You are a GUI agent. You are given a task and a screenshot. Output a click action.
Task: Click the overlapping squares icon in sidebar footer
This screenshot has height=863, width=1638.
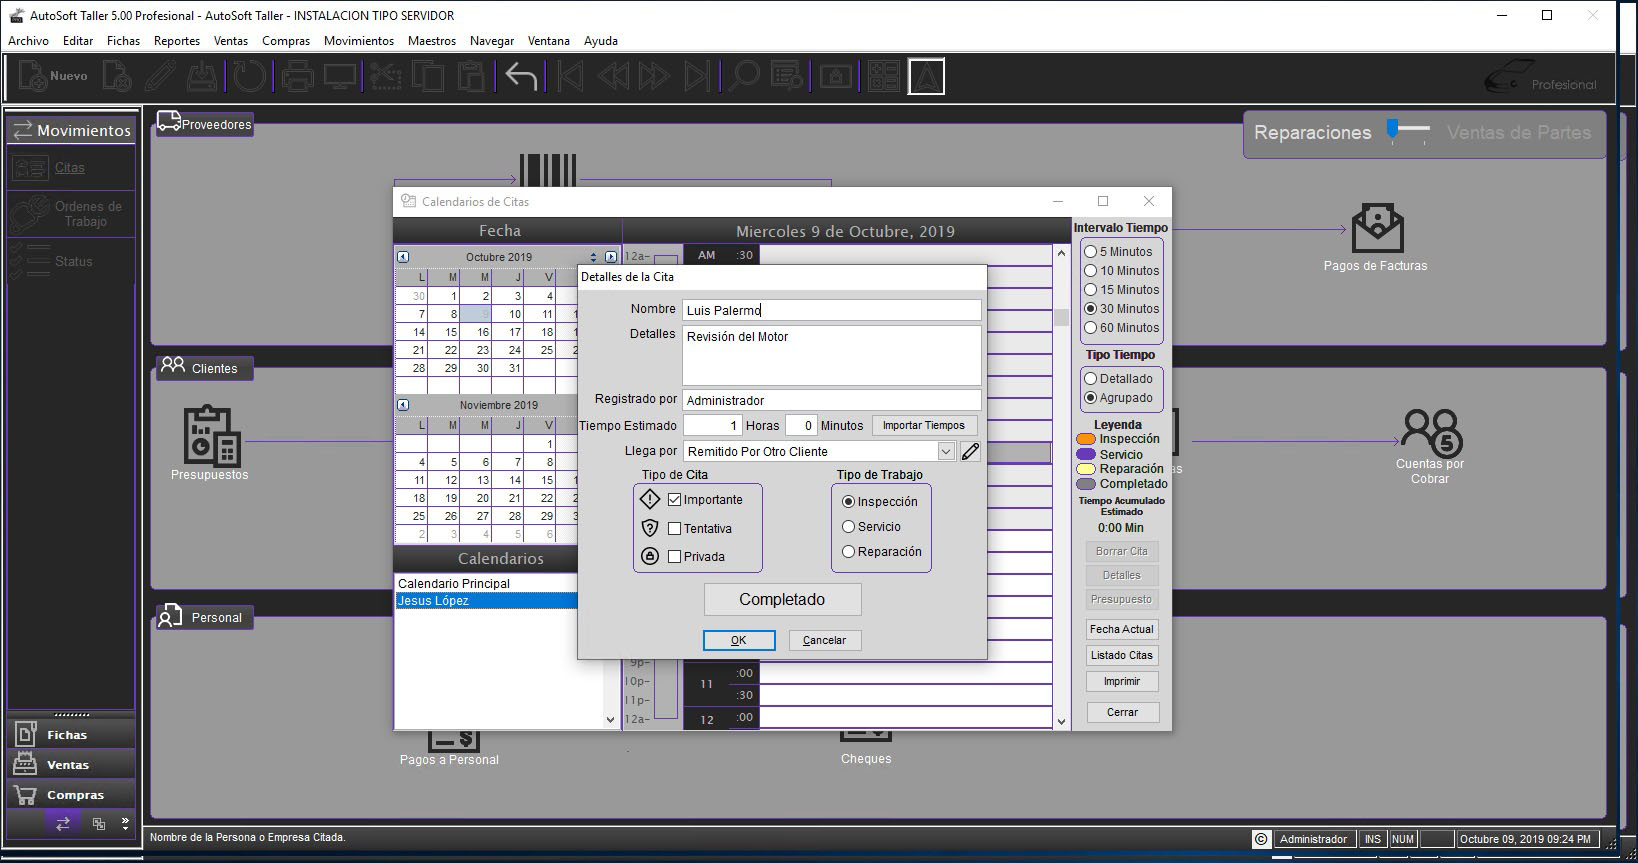tap(98, 823)
